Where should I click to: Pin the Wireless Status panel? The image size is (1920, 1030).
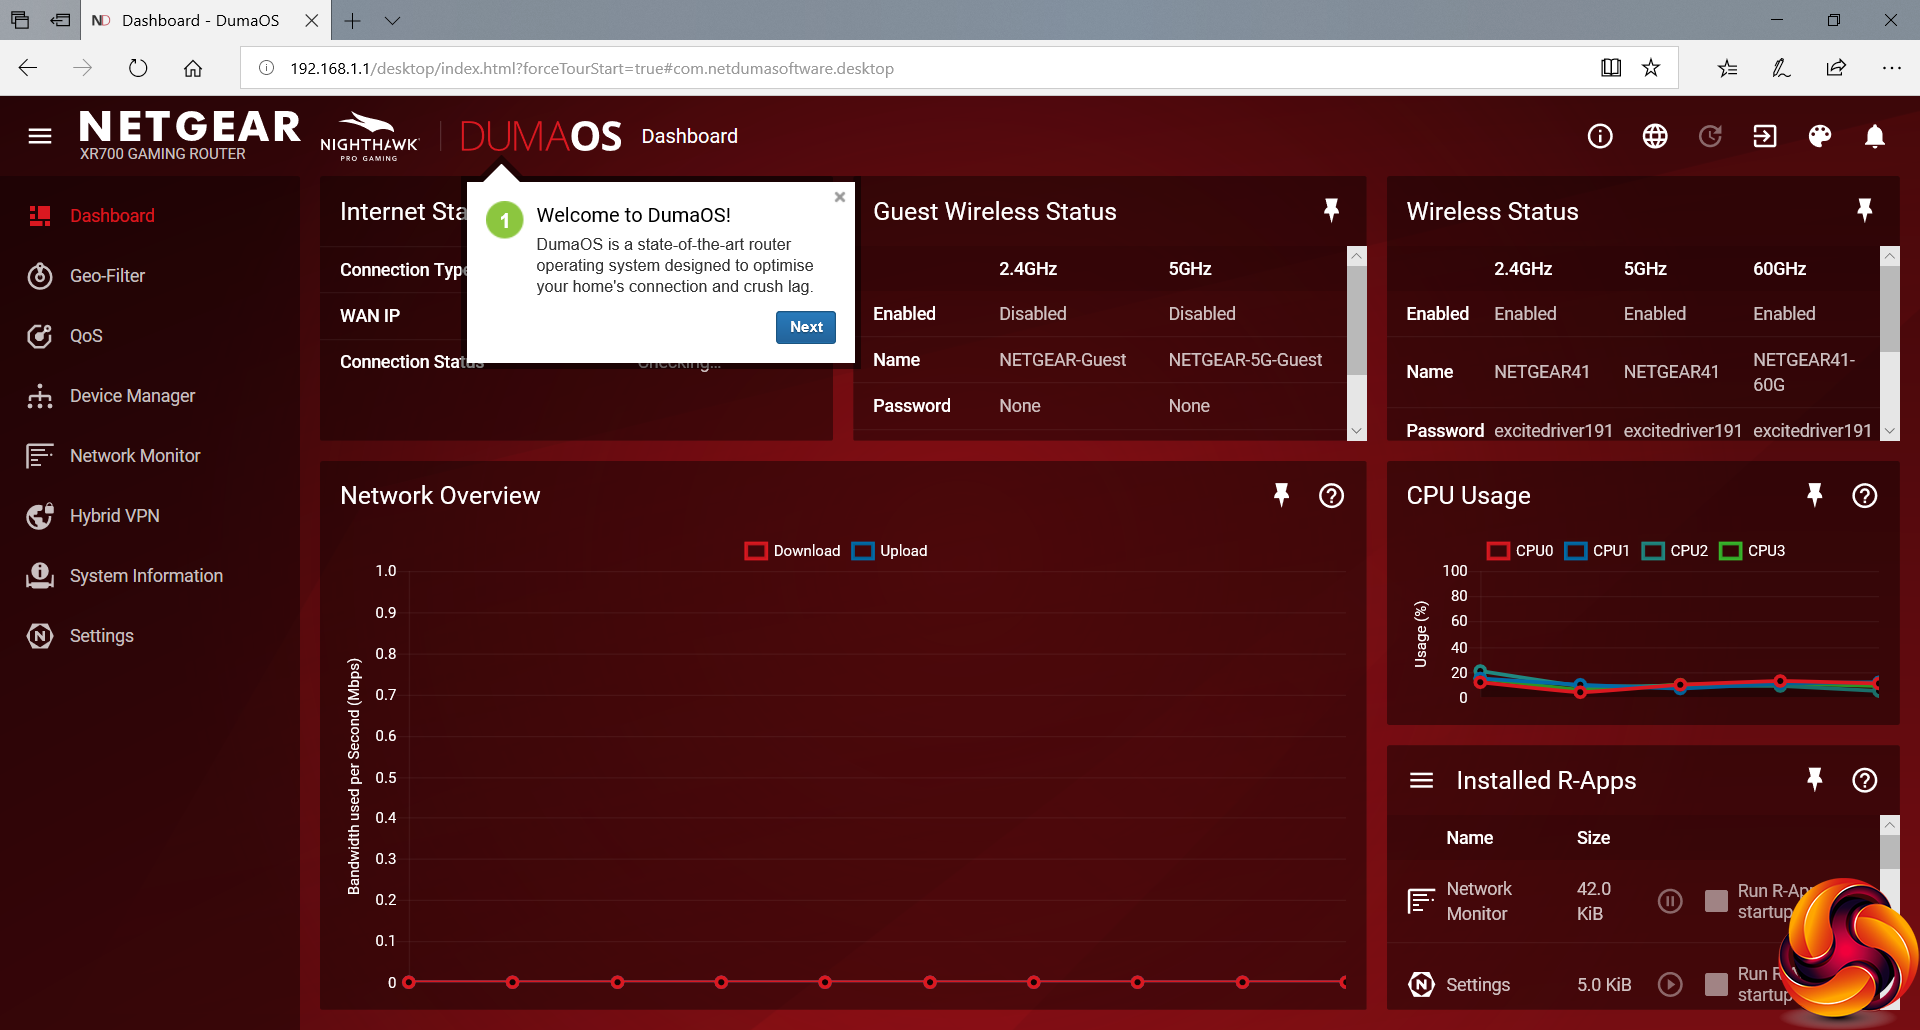pos(1864,210)
